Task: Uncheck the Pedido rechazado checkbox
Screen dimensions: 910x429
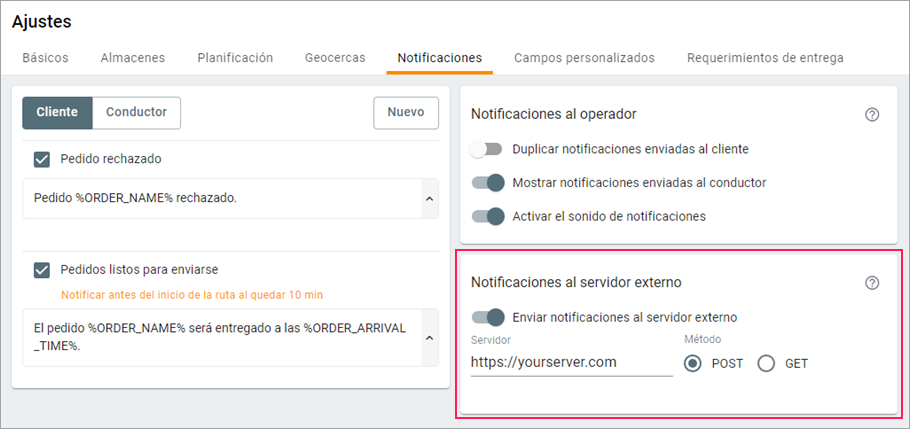Action: point(42,159)
